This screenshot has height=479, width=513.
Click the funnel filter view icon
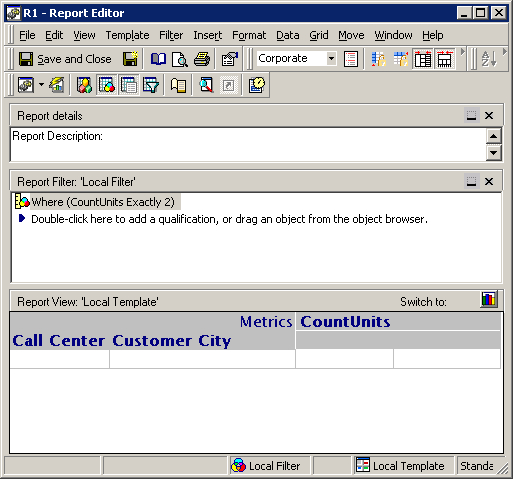tap(151, 85)
